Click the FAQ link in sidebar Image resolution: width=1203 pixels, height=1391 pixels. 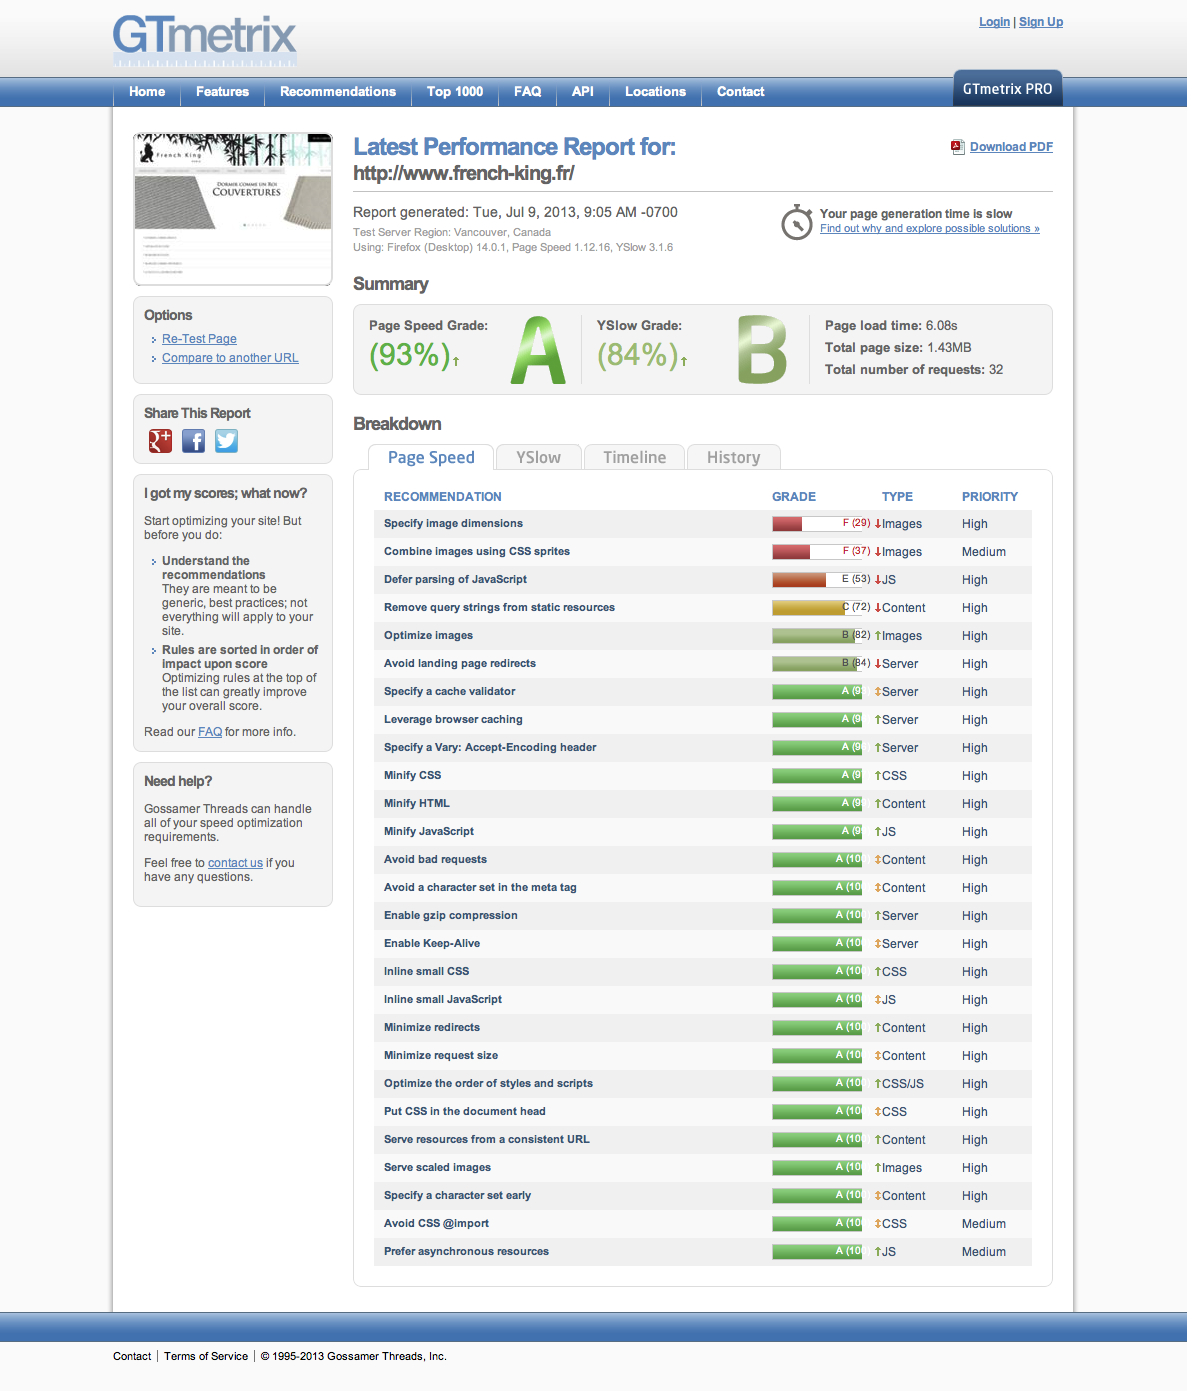(210, 732)
